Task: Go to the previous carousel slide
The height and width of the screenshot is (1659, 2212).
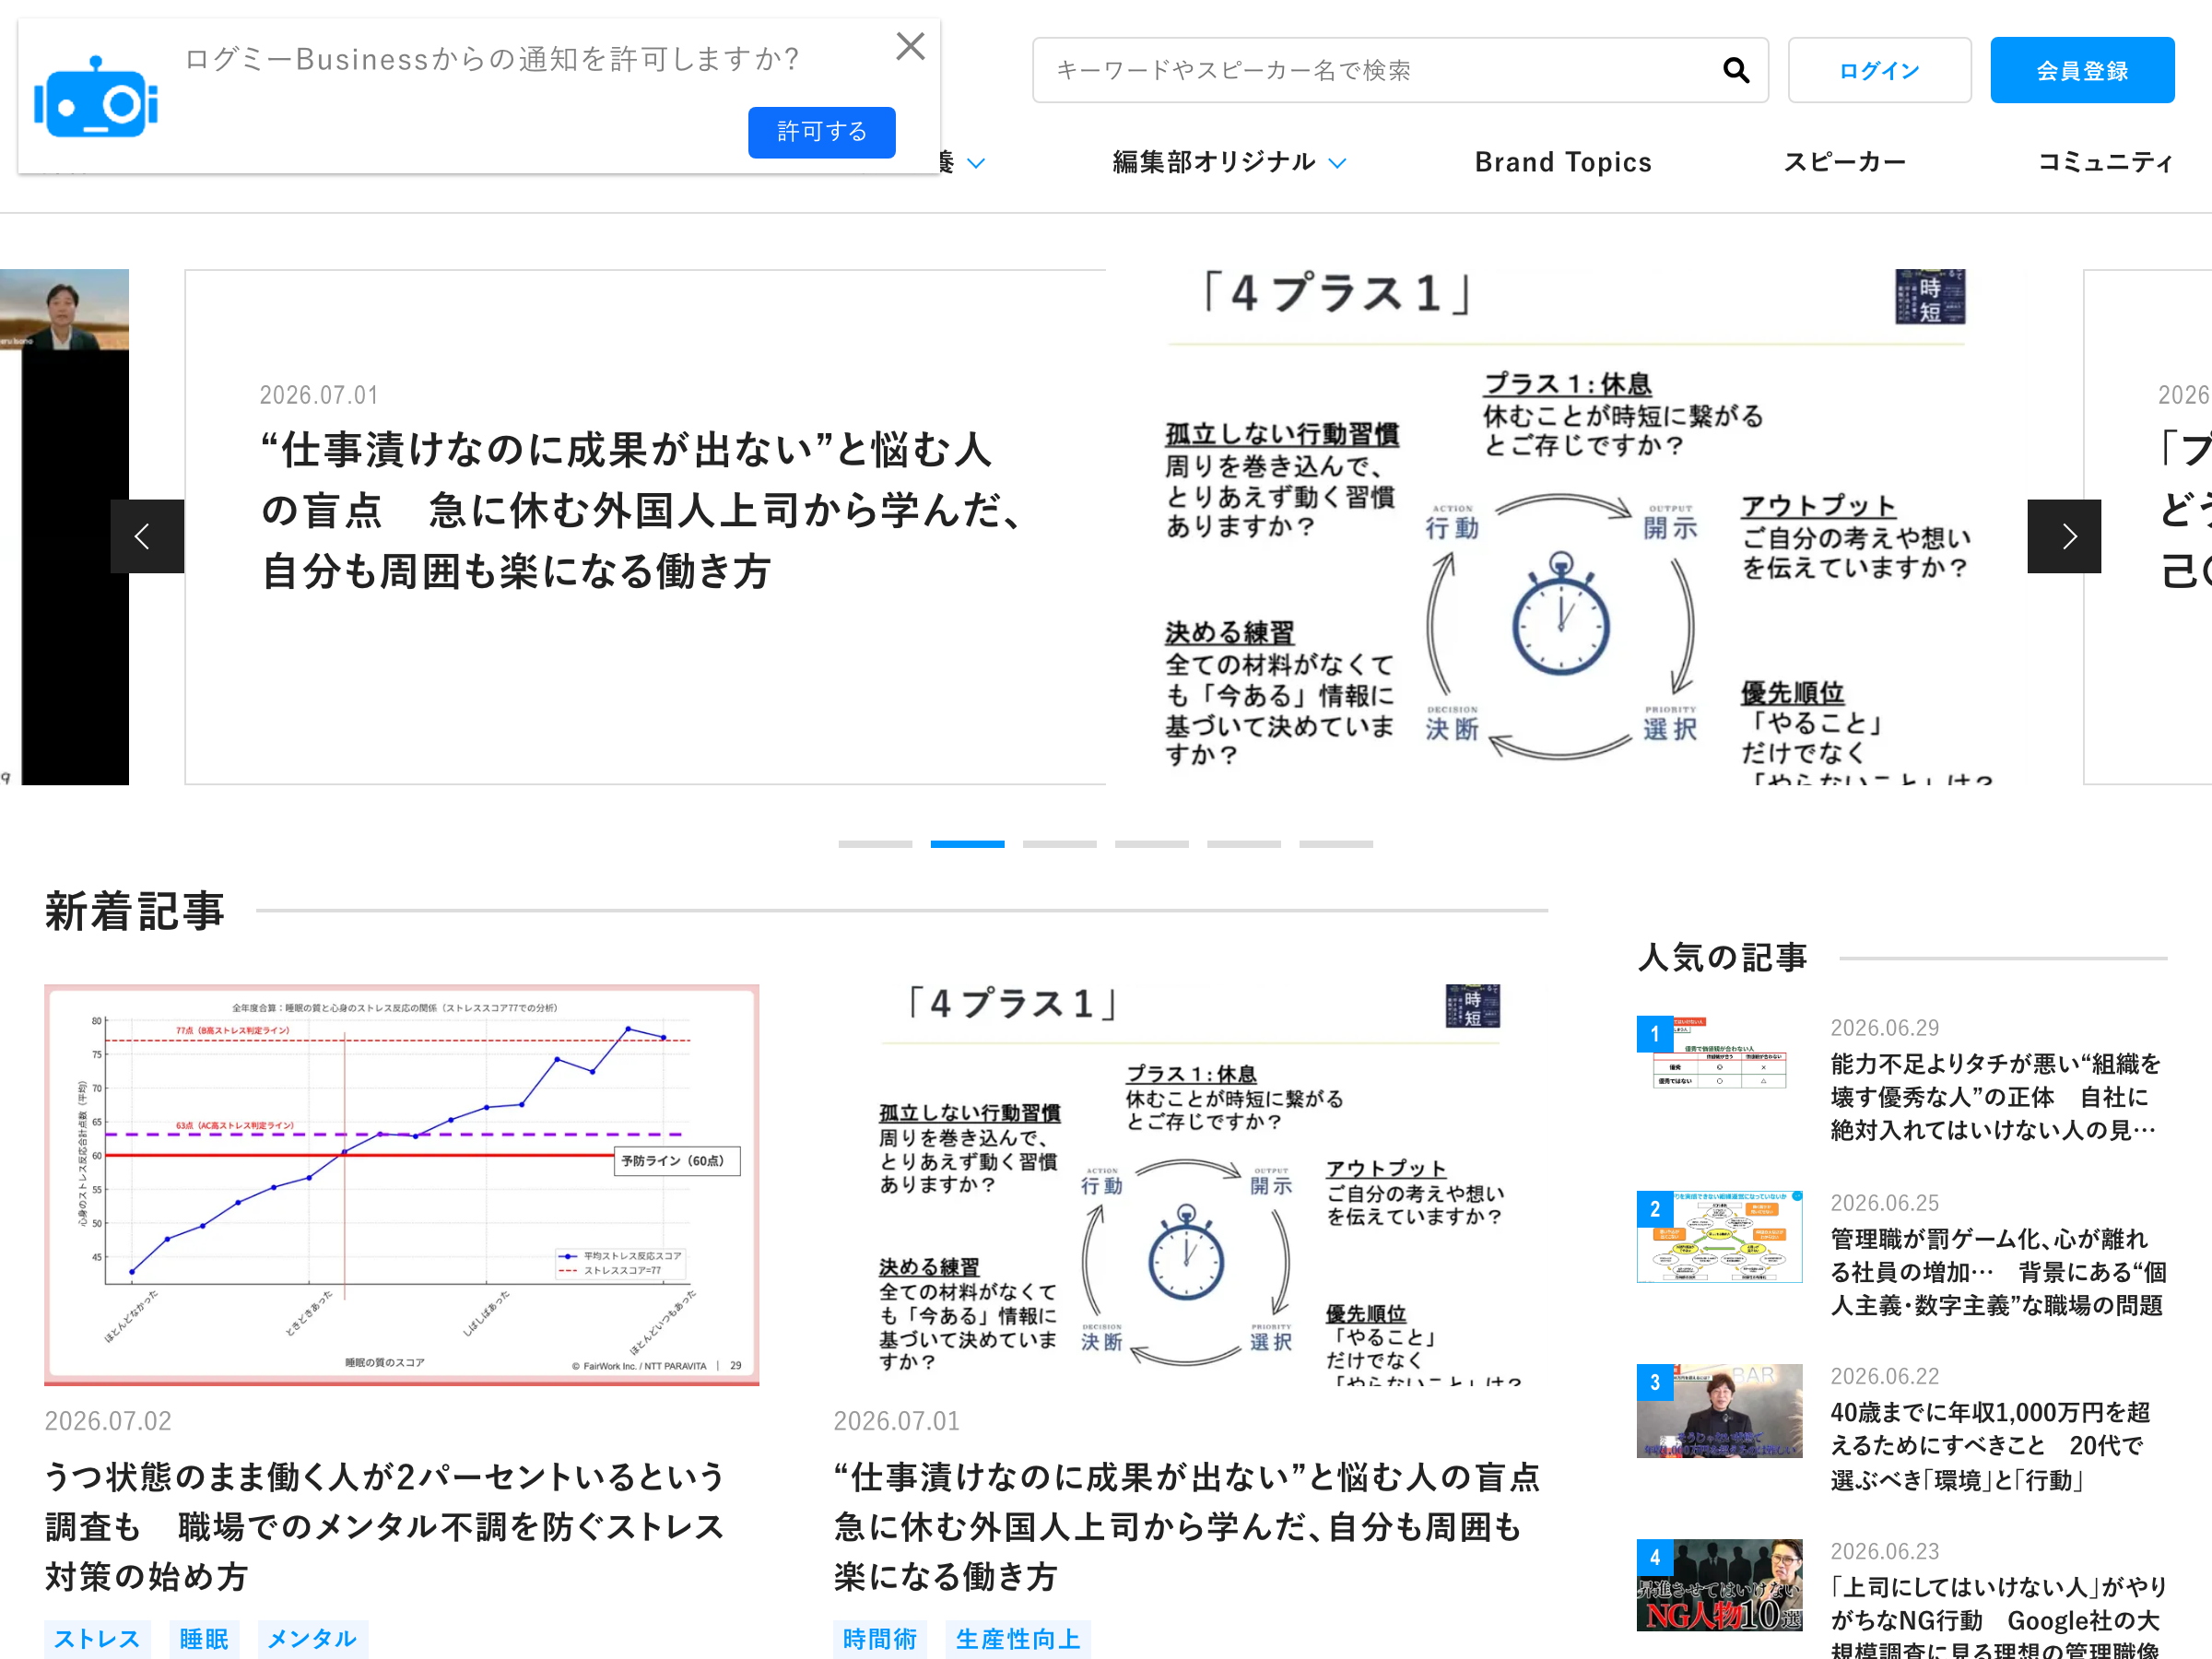Action: tap(147, 536)
